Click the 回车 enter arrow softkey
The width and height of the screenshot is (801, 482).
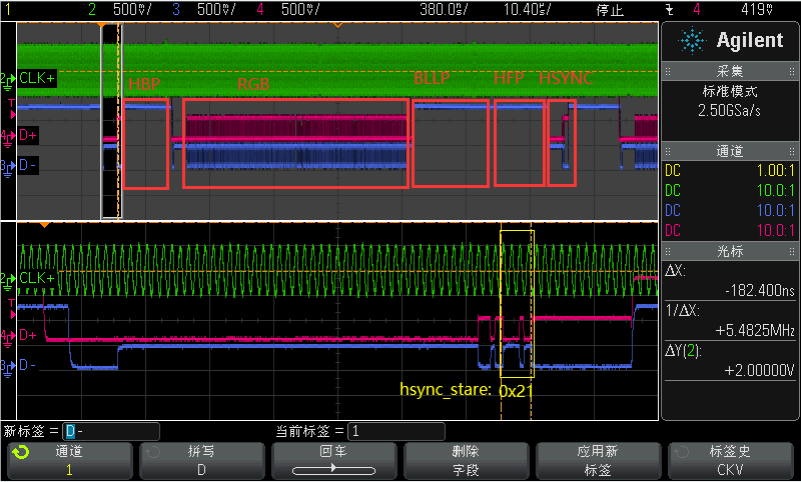pos(333,460)
